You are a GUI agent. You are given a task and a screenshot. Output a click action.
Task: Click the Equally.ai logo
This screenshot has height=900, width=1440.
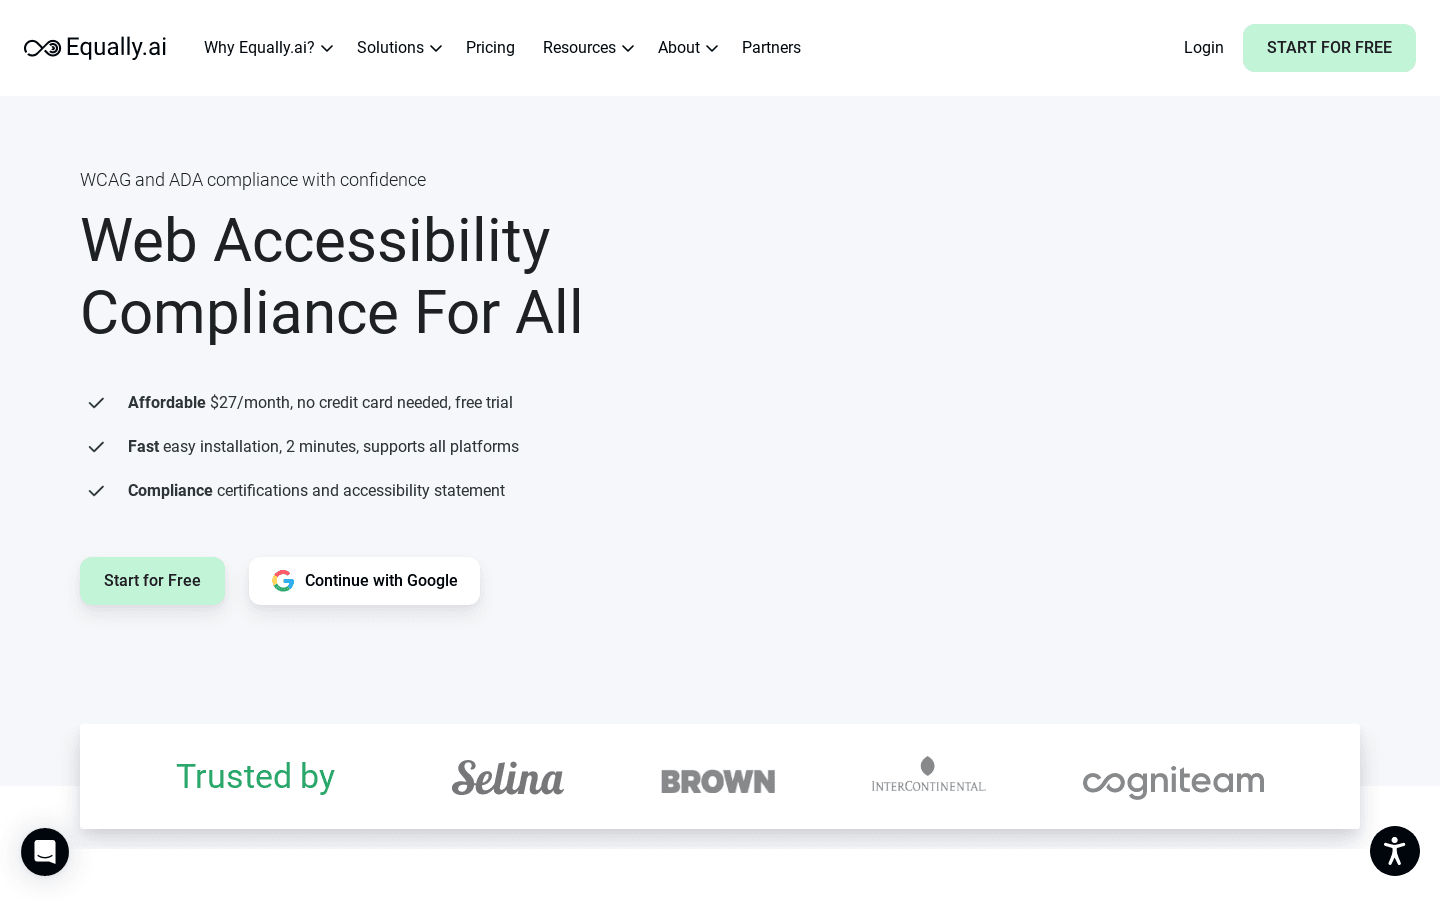pos(95,47)
